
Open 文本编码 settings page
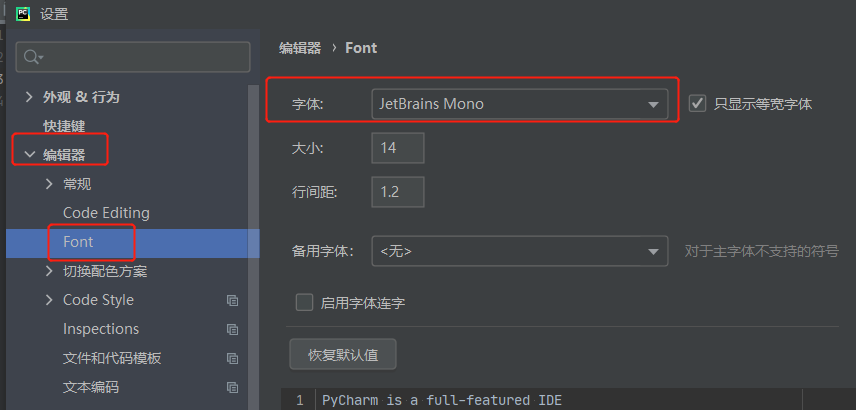(91, 387)
